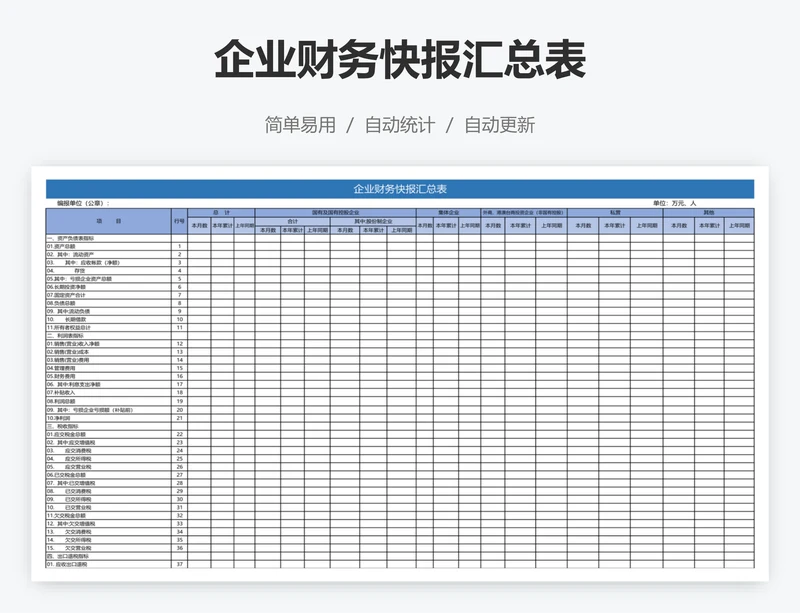This screenshot has height=613, width=800.
Task: Select the 集体企业 group header
Action: click(448, 212)
